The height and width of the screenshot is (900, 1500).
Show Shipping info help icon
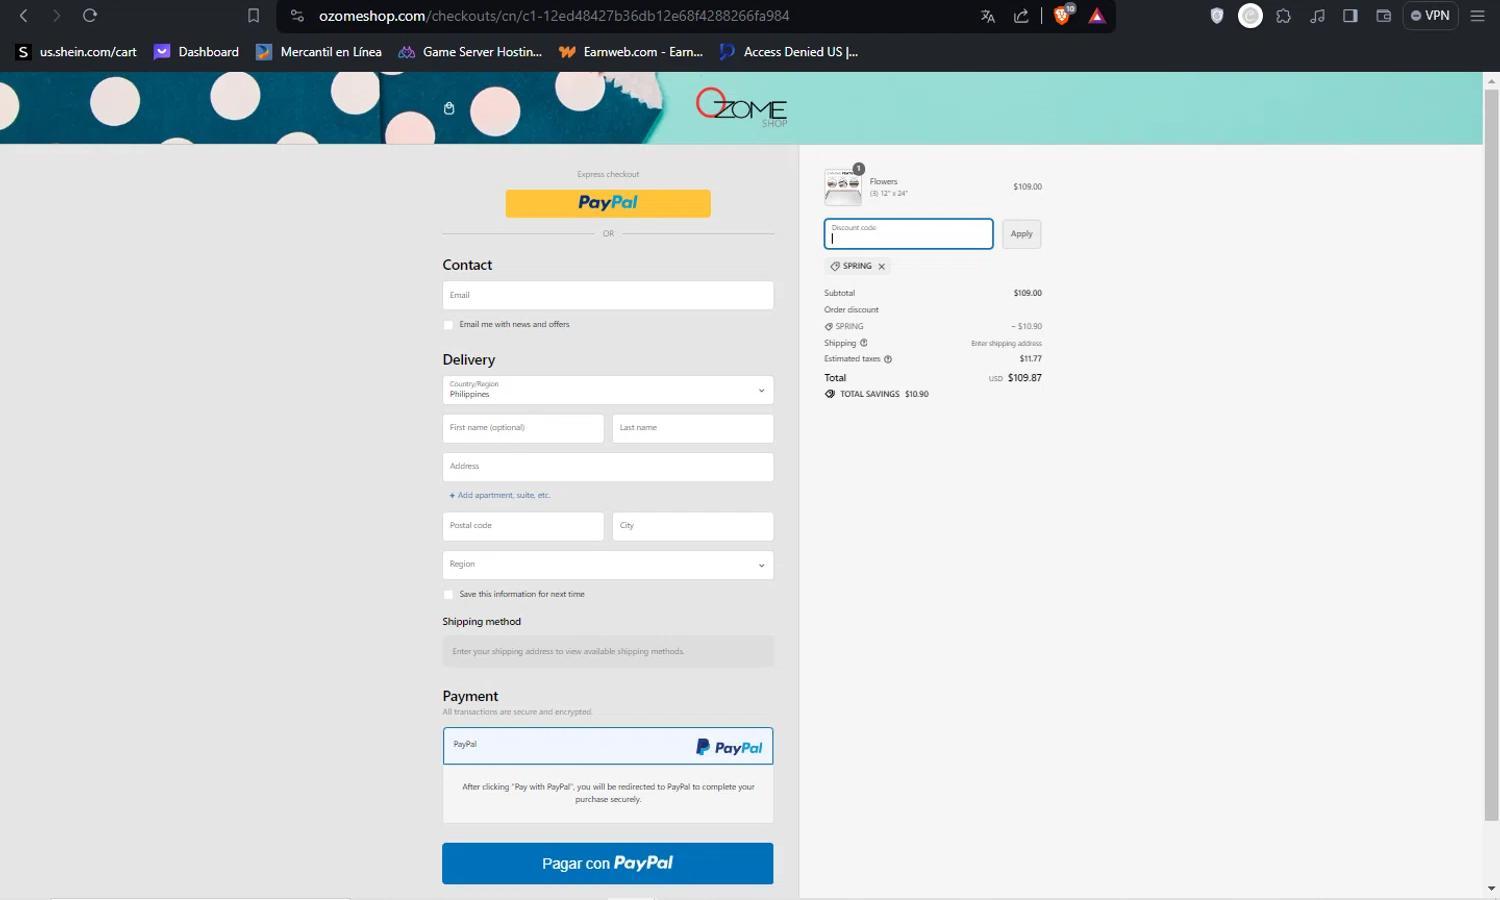click(864, 343)
